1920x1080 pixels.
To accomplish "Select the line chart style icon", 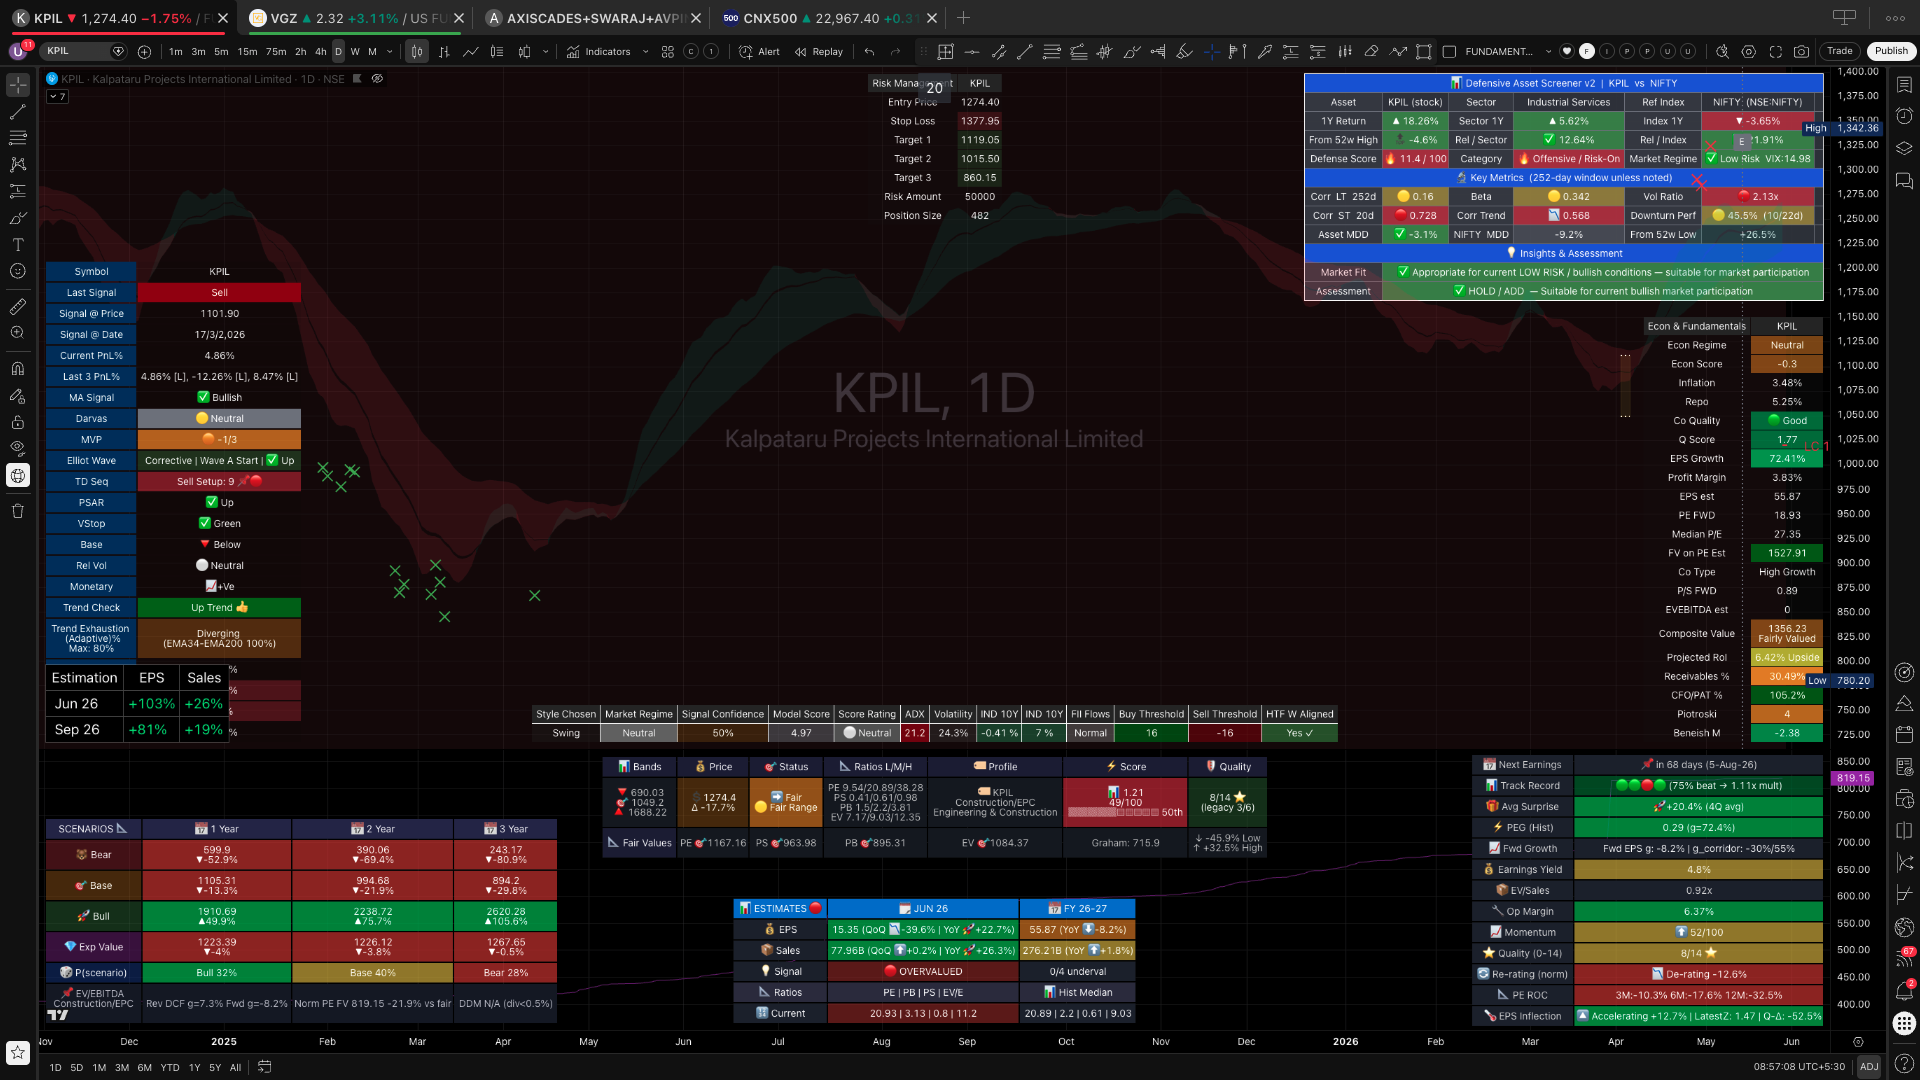I will tap(470, 51).
